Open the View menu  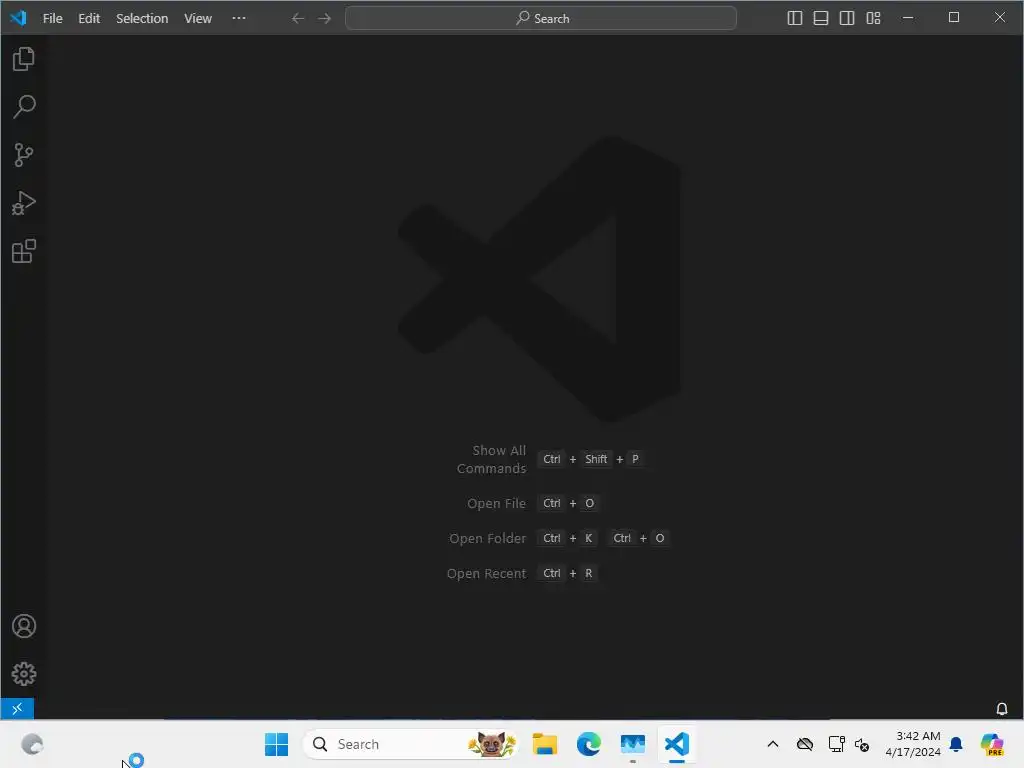click(197, 18)
